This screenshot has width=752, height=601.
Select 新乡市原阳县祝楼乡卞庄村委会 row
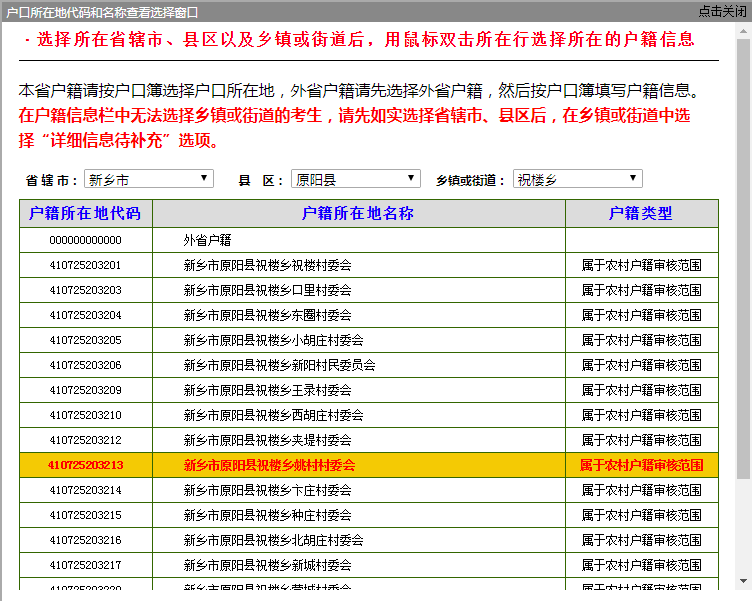359,490
